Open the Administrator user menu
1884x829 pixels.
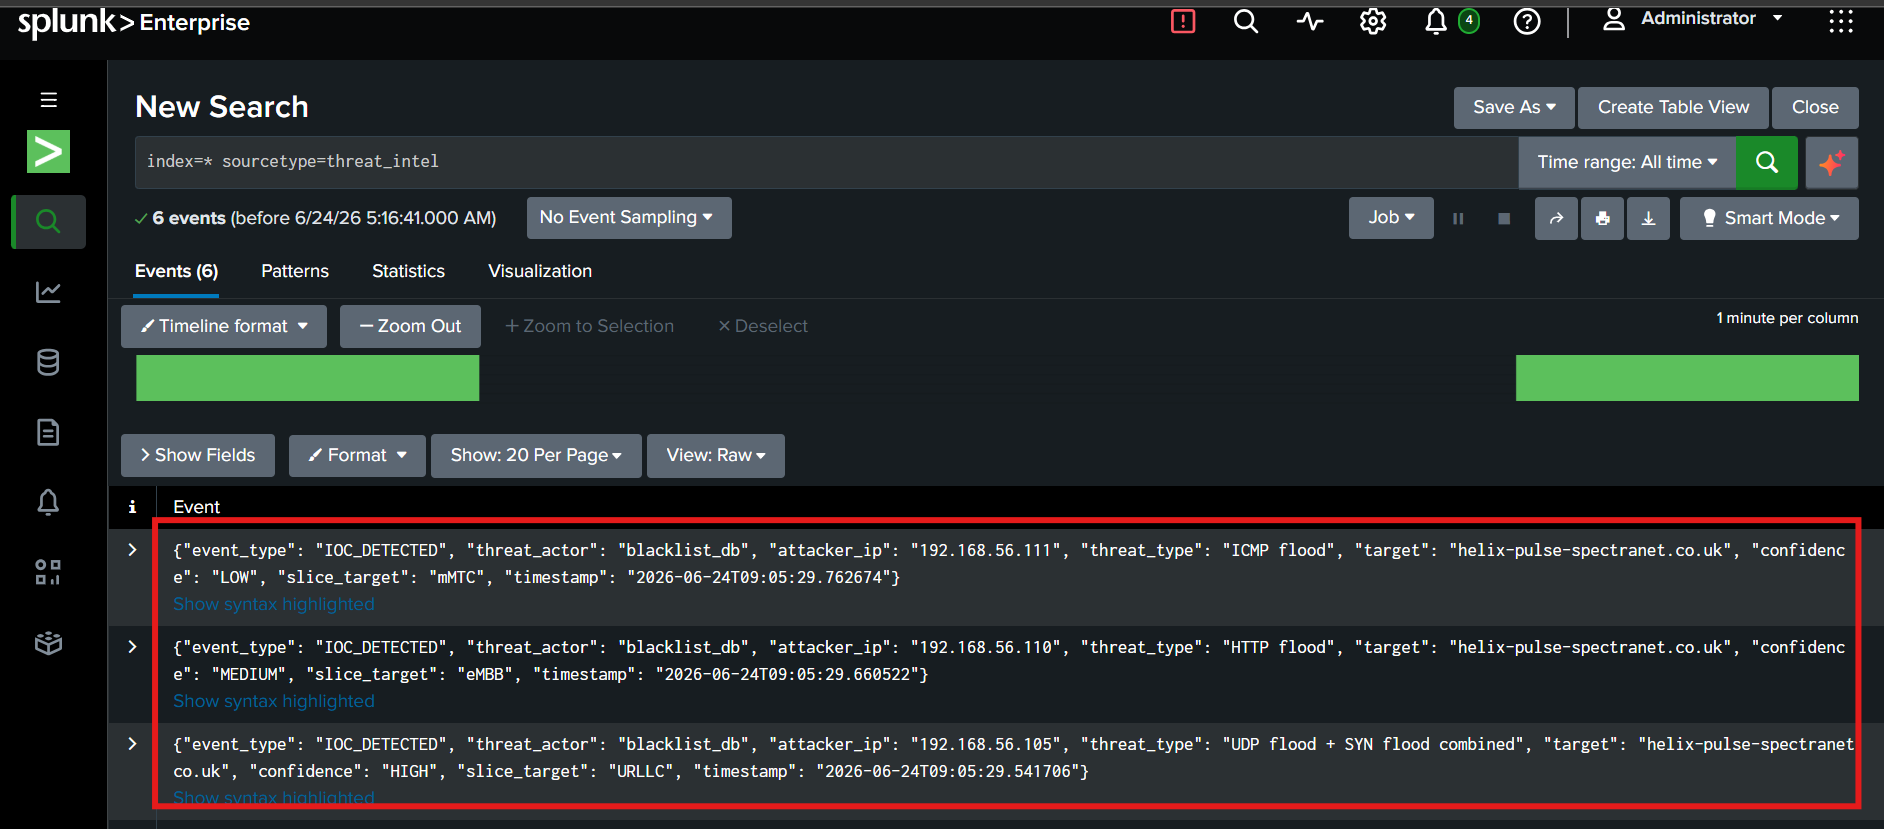pyautogui.click(x=1692, y=19)
